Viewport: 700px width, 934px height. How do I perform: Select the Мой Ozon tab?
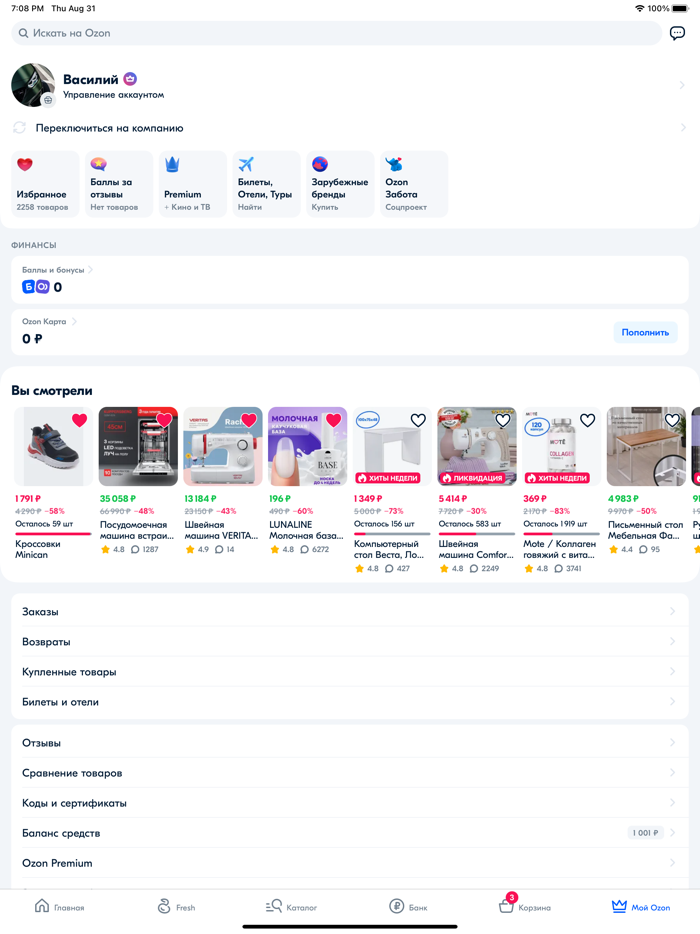[x=641, y=907]
